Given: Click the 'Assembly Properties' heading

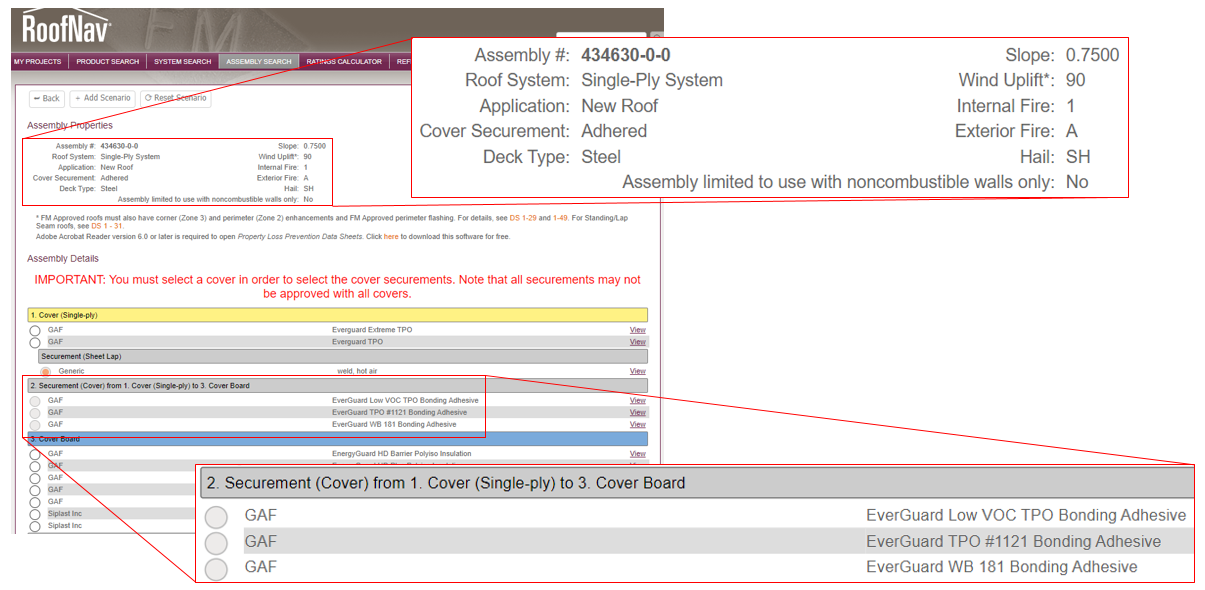Looking at the screenshot, I should click(x=70, y=126).
